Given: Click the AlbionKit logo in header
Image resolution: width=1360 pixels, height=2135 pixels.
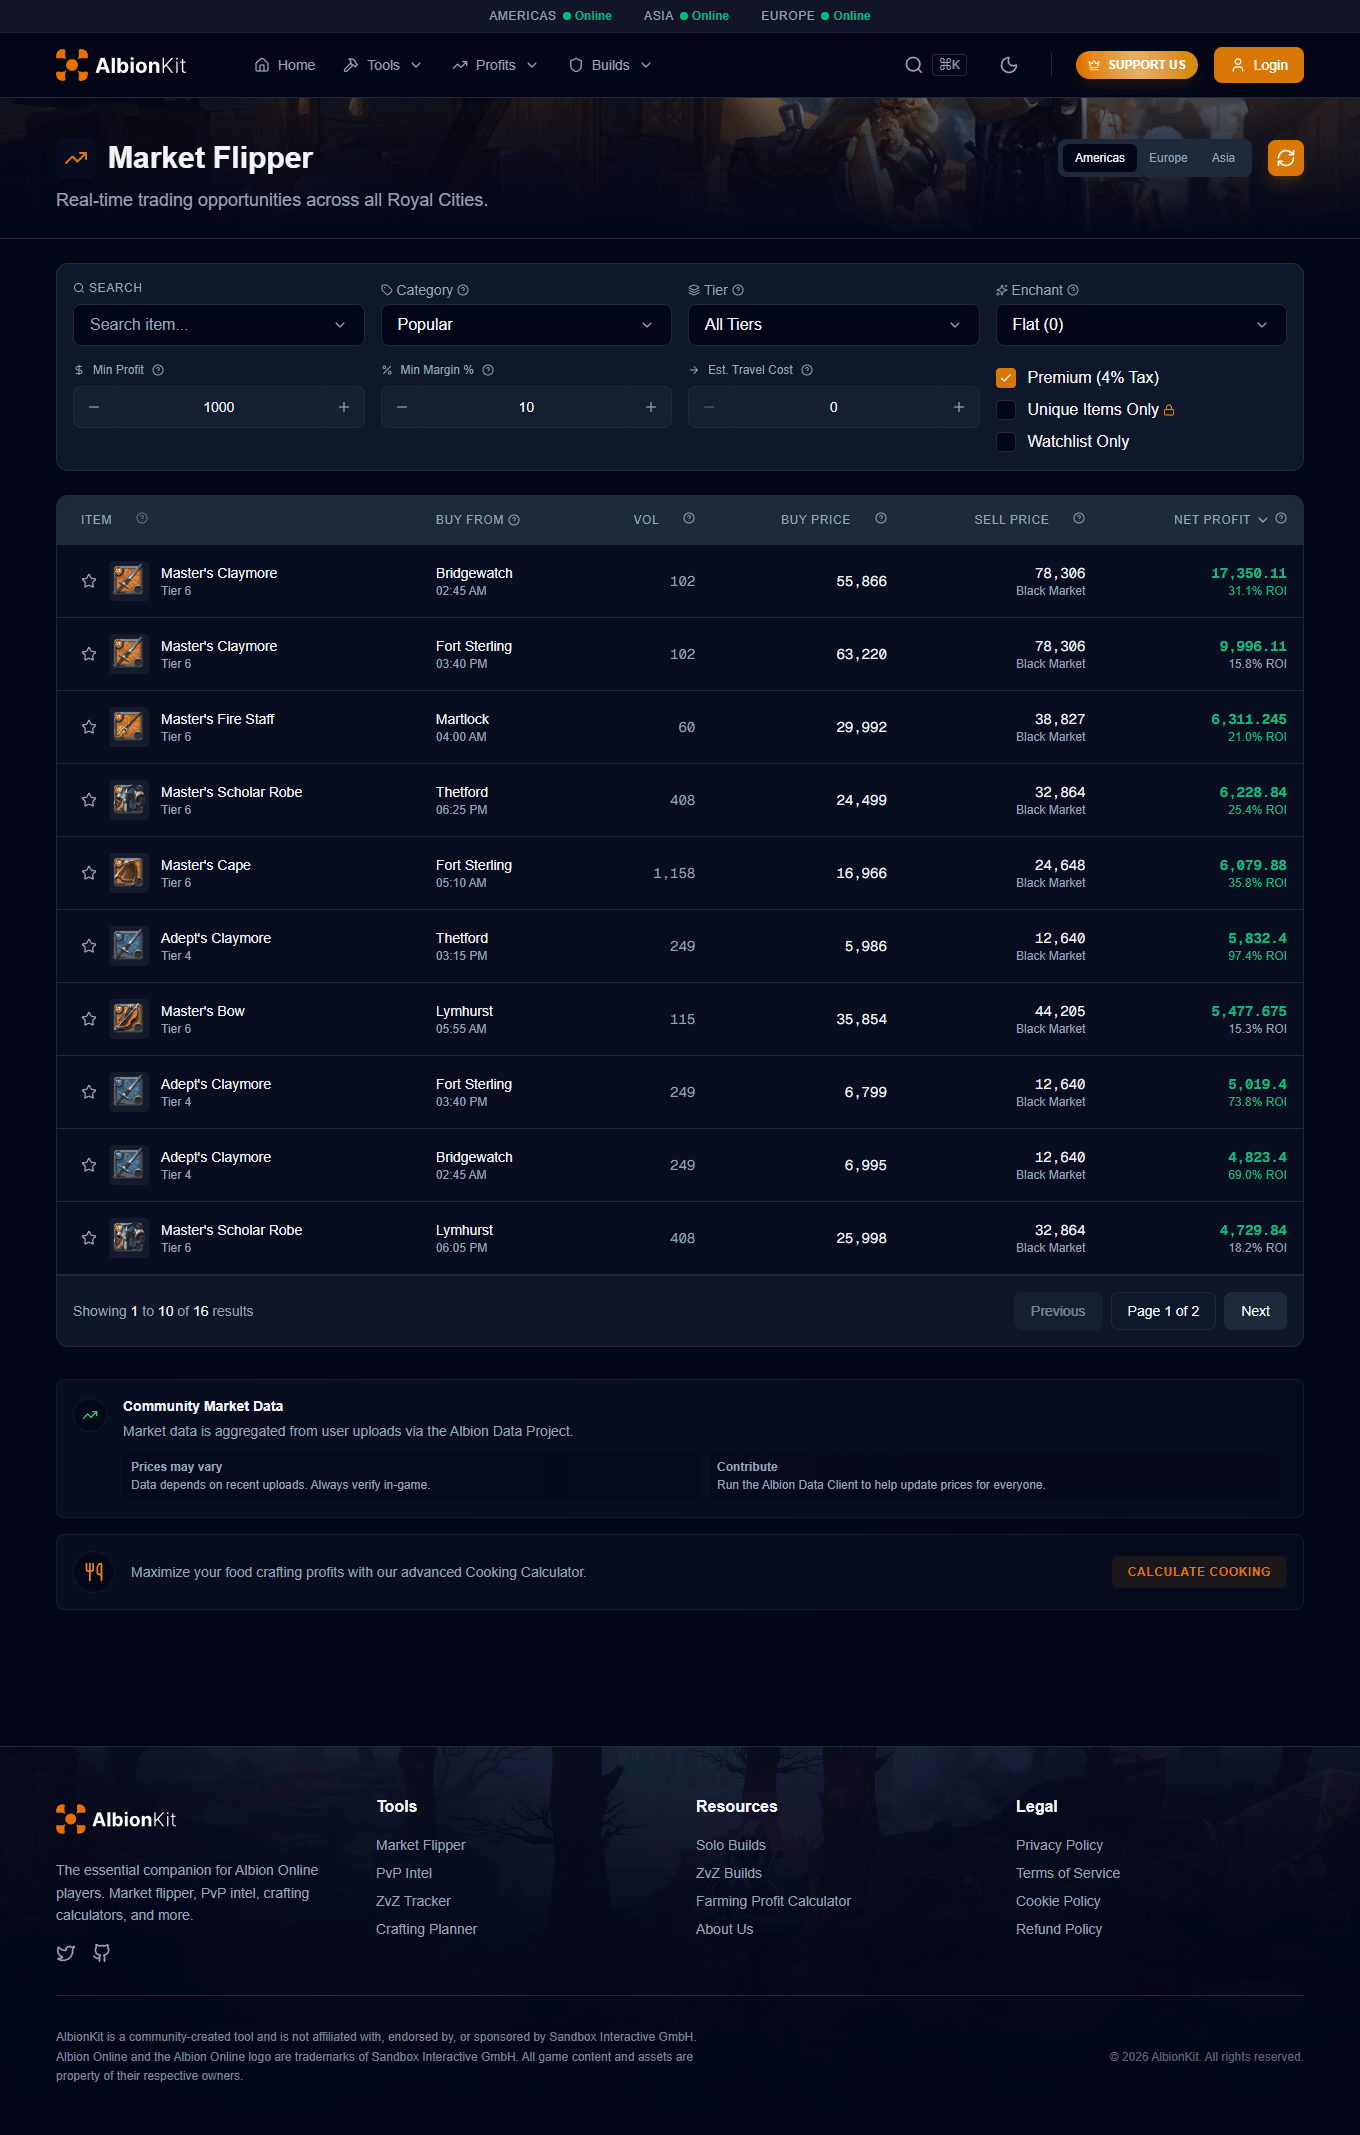Looking at the screenshot, I should click(121, 65).
